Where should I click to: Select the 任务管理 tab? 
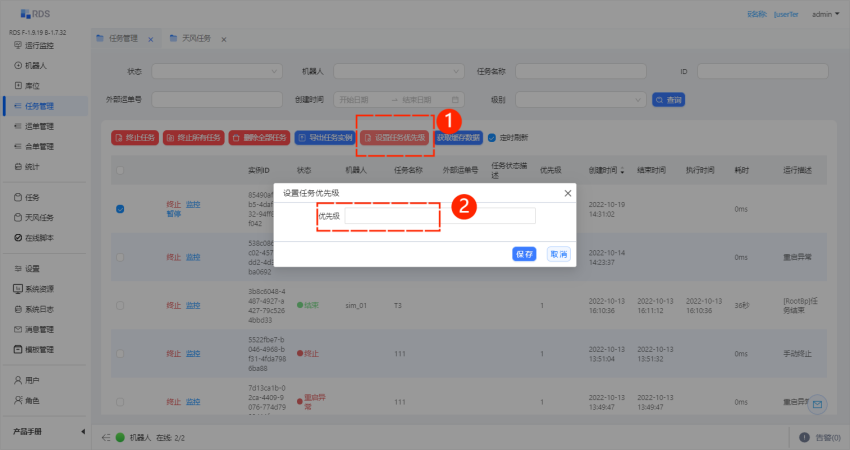pos(122,38)
